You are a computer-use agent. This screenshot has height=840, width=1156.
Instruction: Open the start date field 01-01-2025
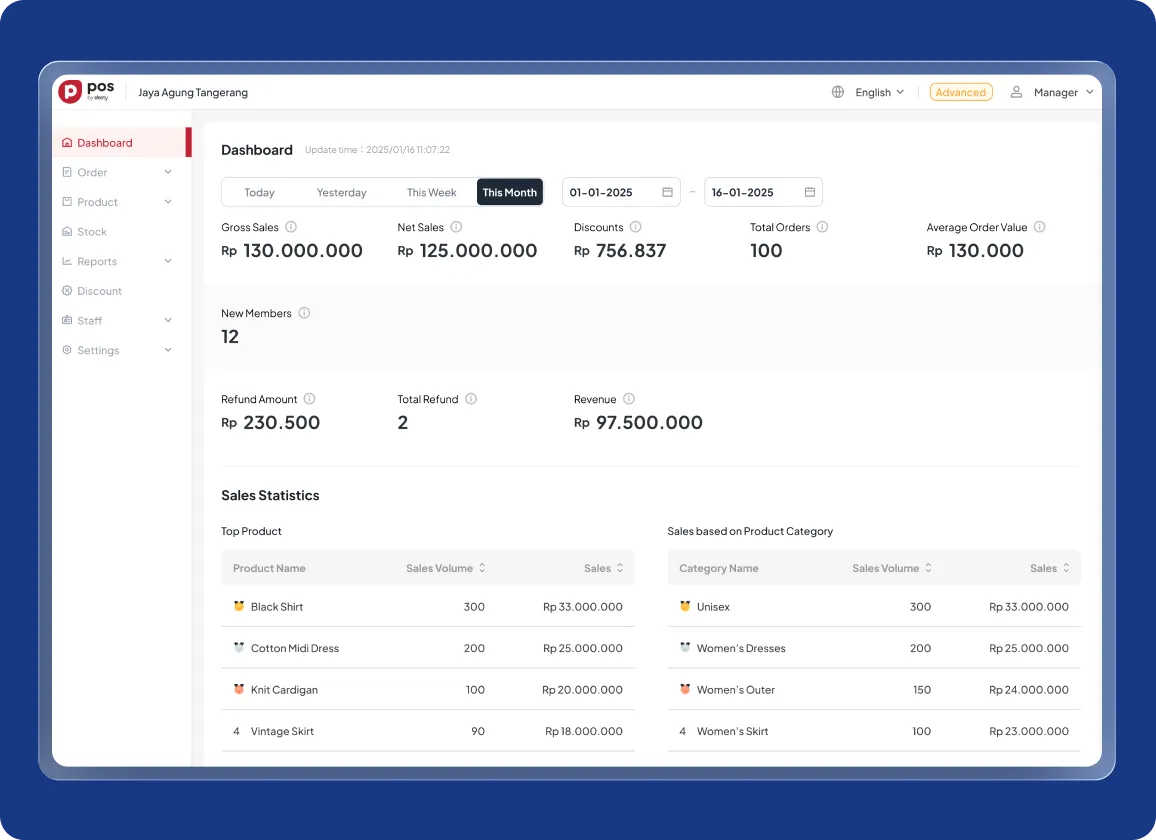pyautogui.click(x=620, y=192)
